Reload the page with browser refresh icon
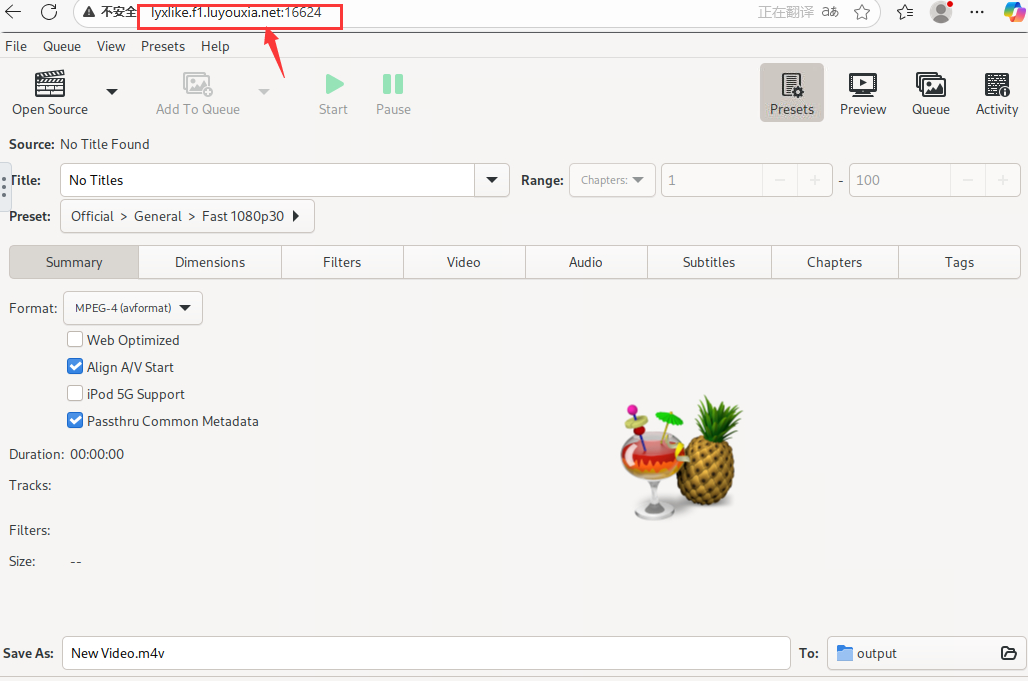Screen dimensions: 1028x681 pyautogui.click(x=49, y=12)
